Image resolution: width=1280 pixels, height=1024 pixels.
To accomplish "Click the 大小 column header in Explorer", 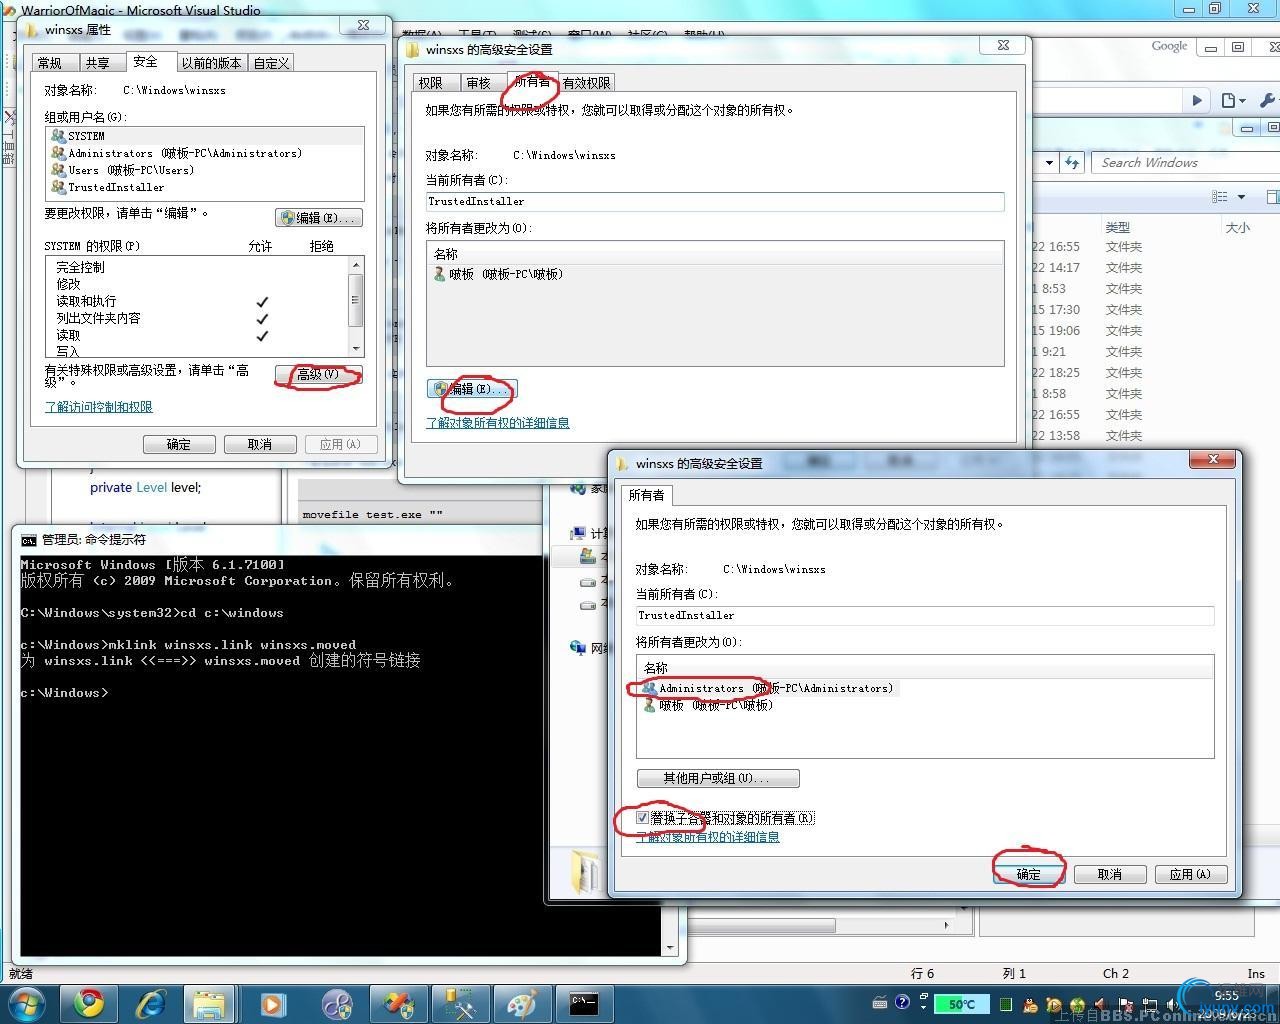I will [1238, 227].
